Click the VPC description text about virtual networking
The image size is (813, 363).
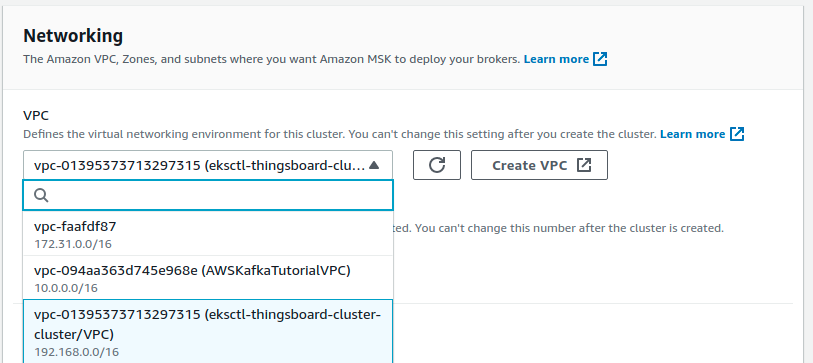[x=340, y=134]
